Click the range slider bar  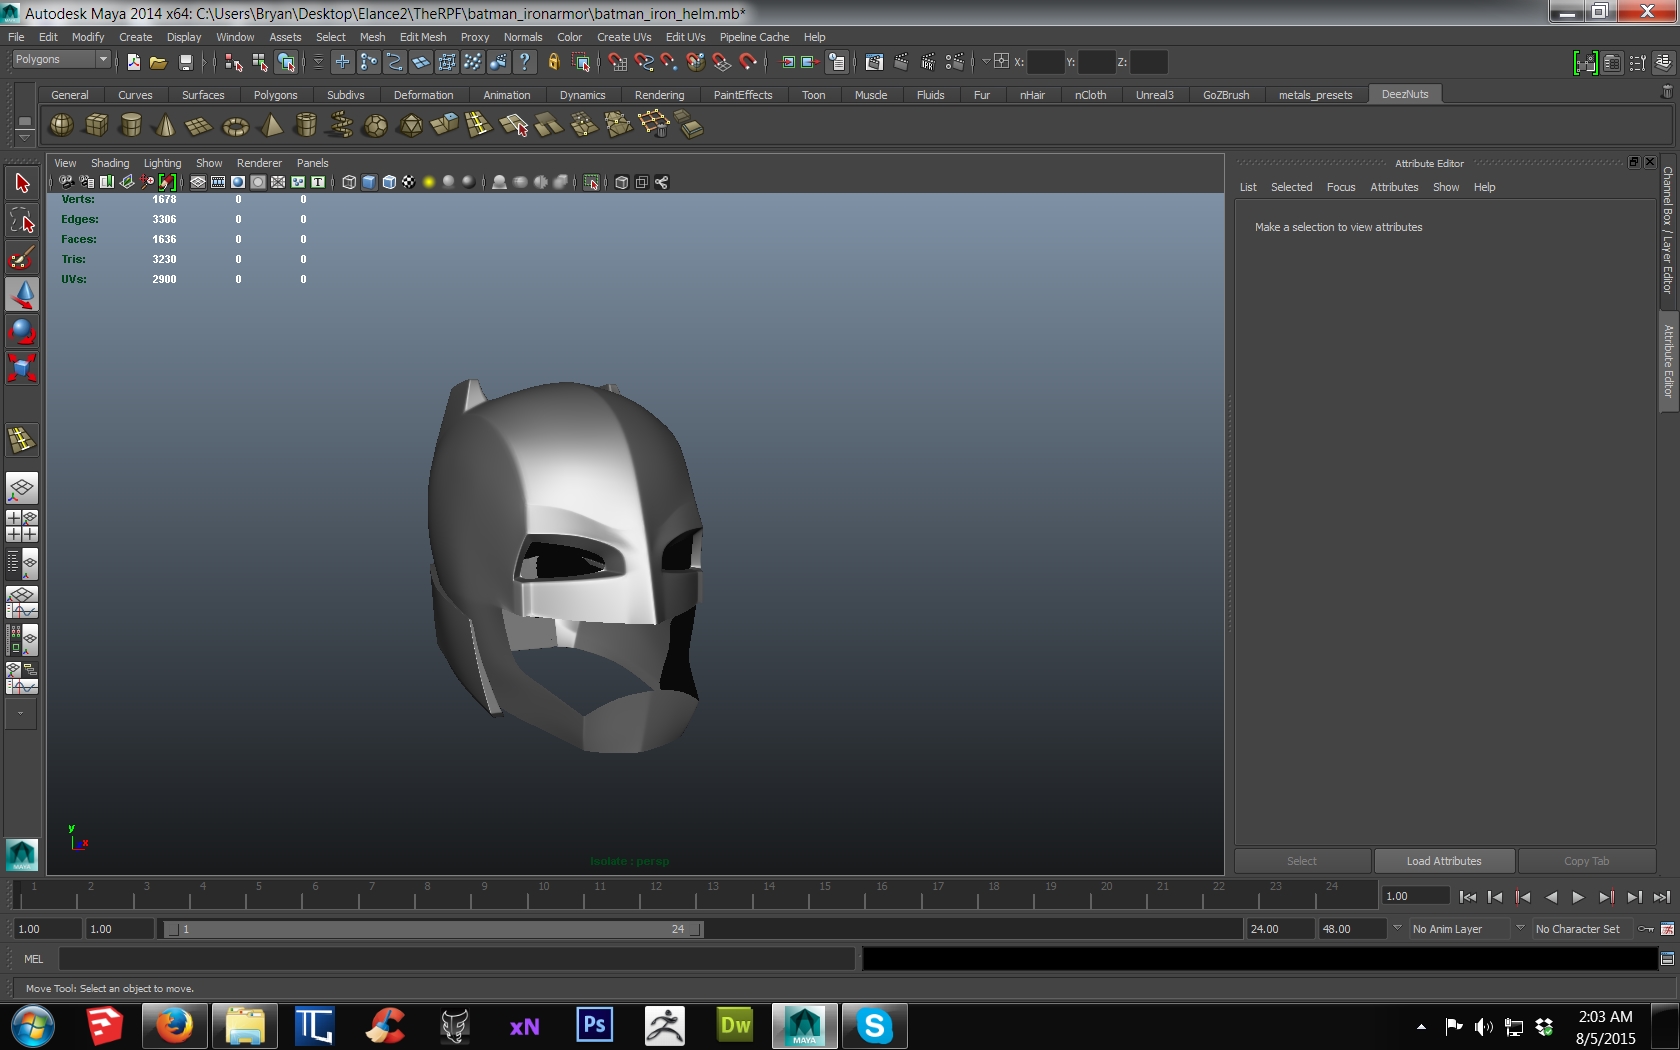[433, 929]
